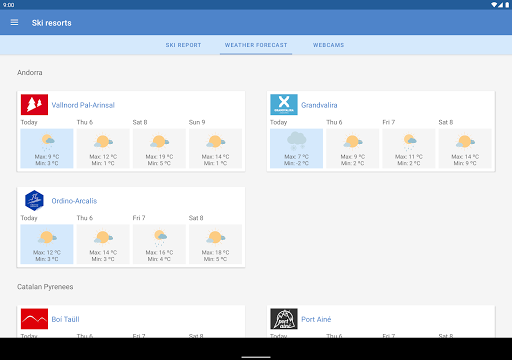Select Grandvalira Fri 7 weather icon
The width and height of the screenshot is (512, 360).
[409, 142]
